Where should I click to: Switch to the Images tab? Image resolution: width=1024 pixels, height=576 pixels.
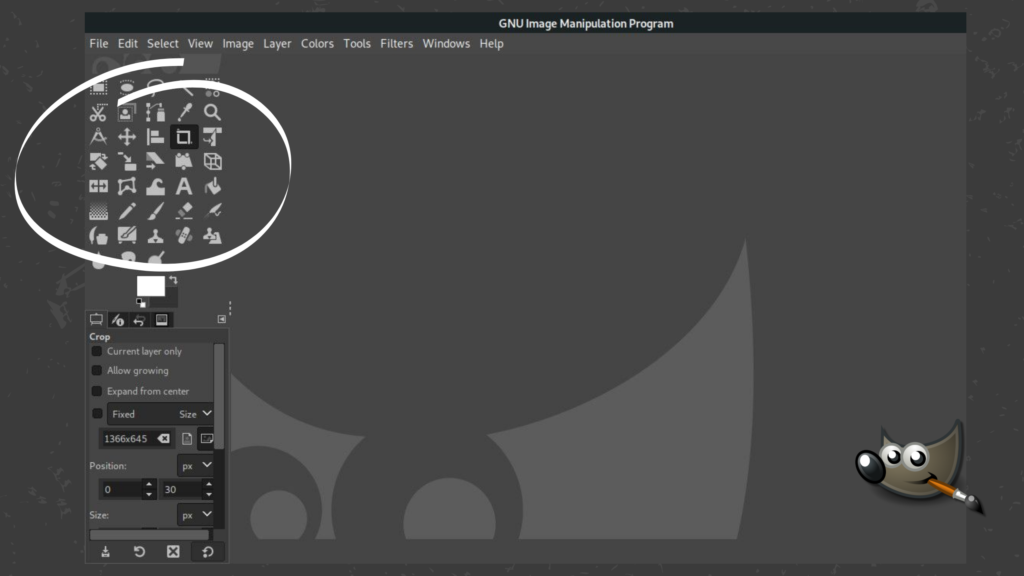click(x=161, y=319)
